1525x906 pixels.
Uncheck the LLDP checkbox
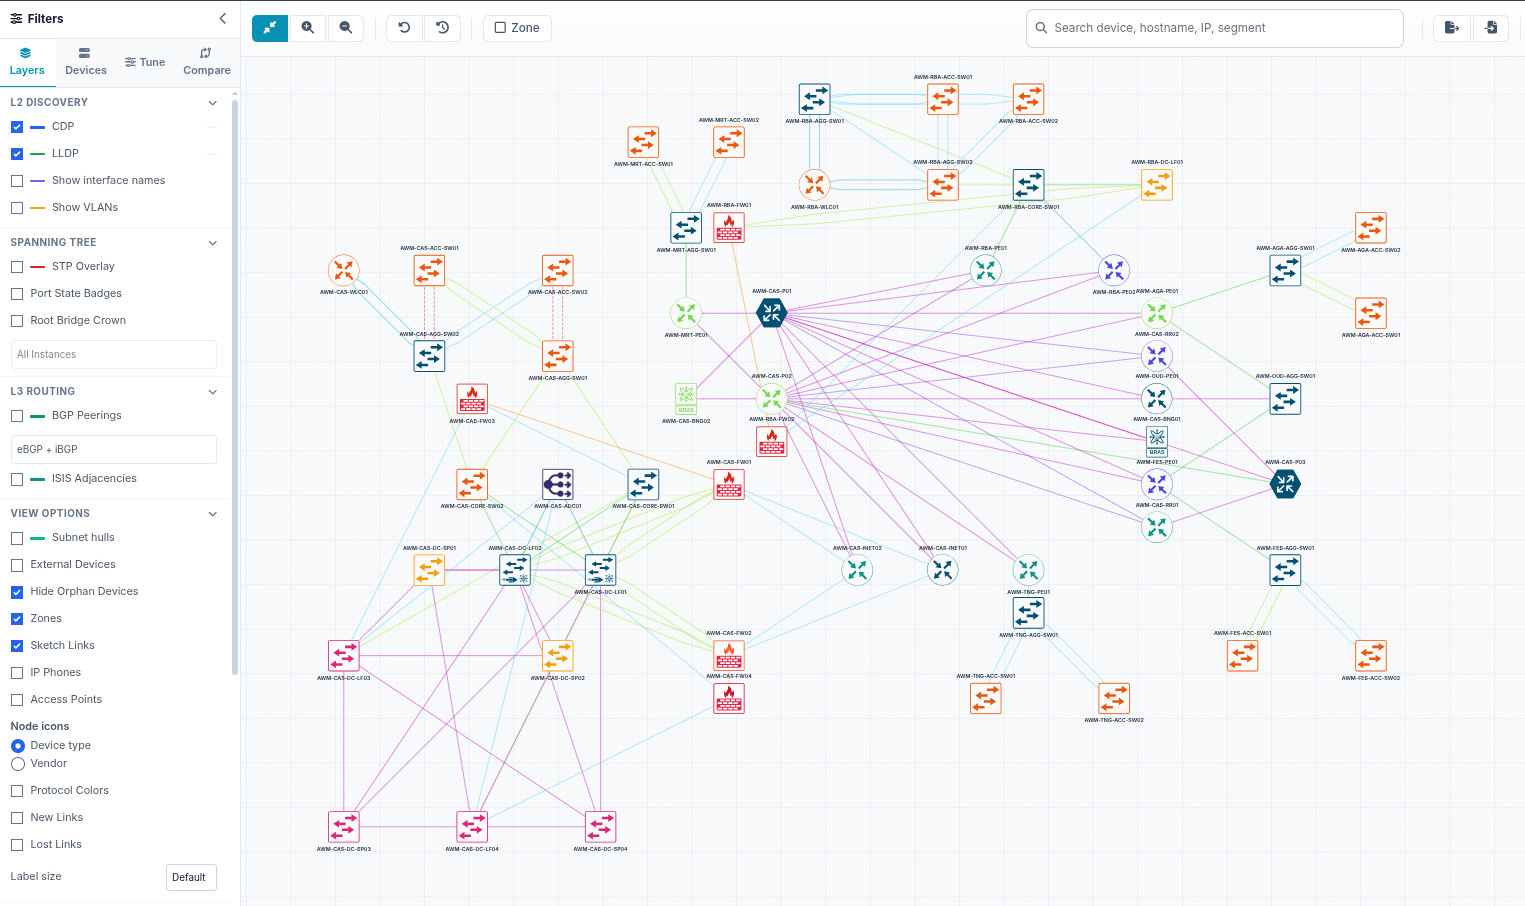coord(17,154)
